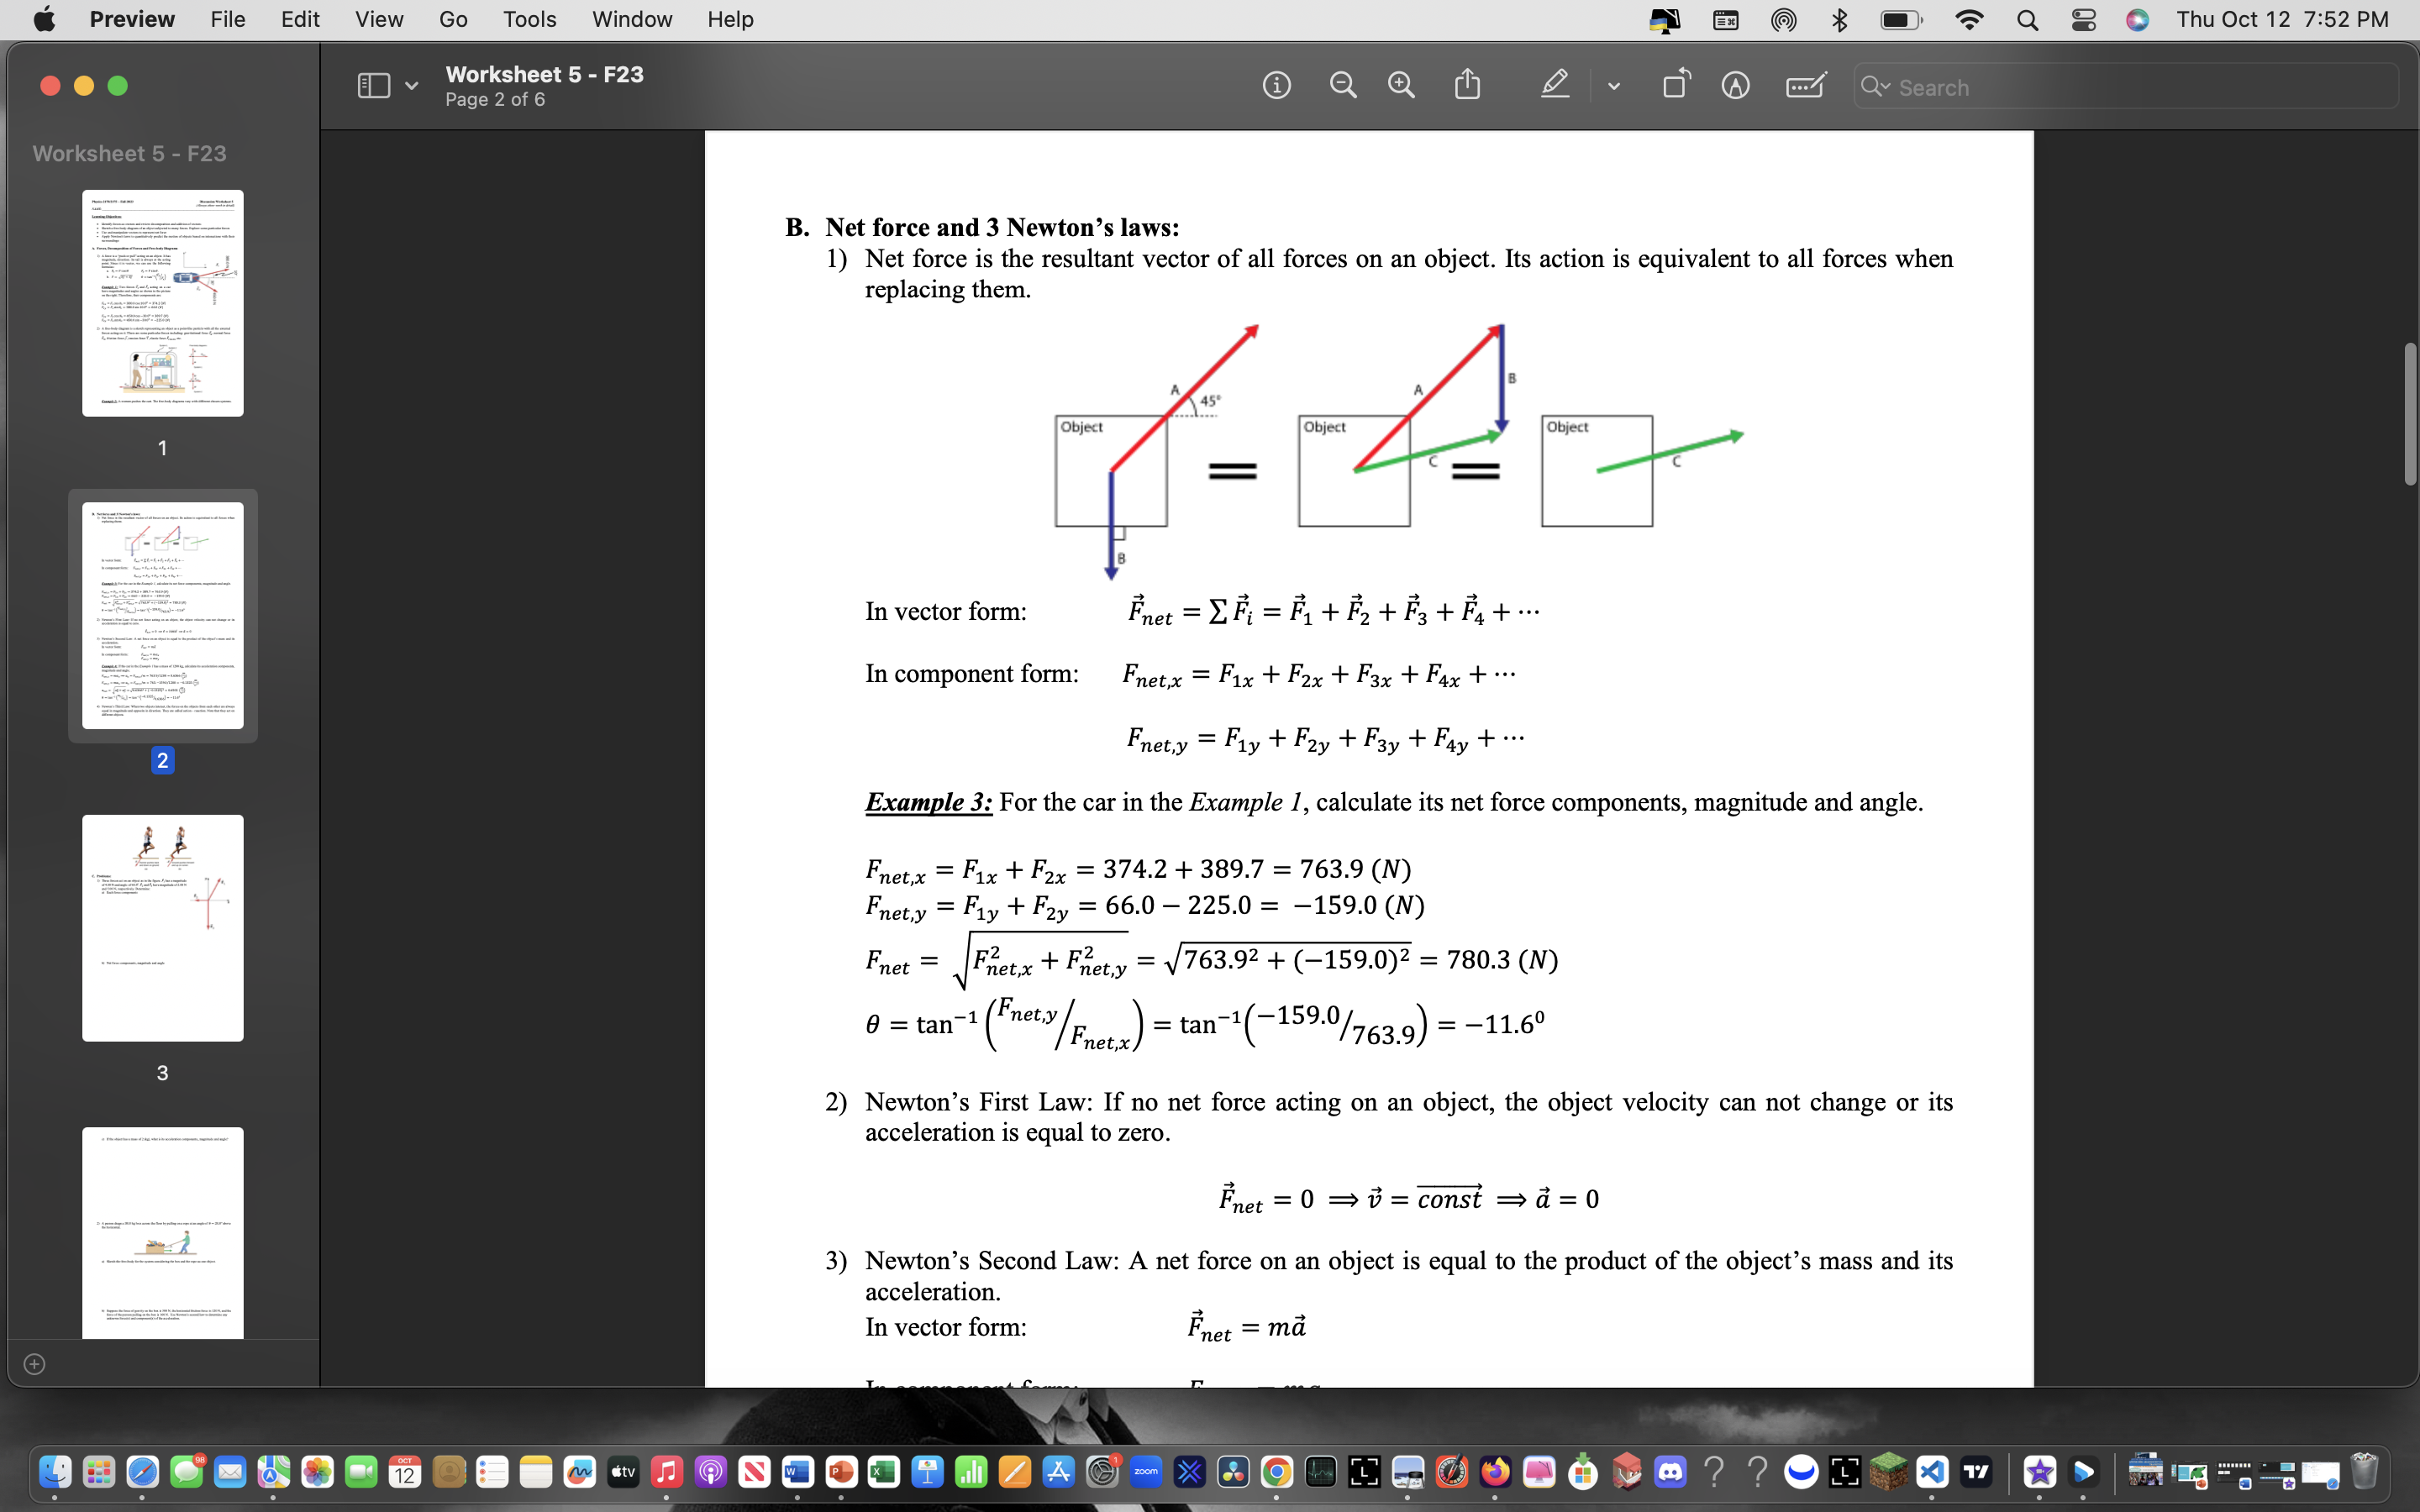The width and height of the screenshot is (2420, 1512).
Task: Open the search options dropdown in search field
Action: coord(1880,87)
